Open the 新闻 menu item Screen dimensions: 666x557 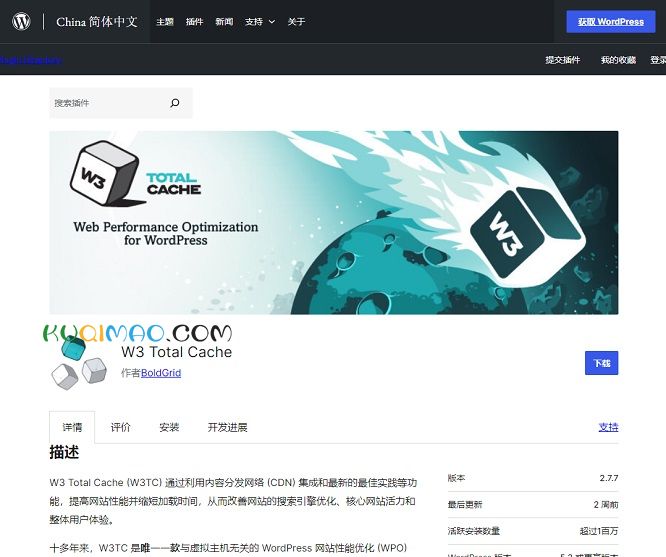224,22
